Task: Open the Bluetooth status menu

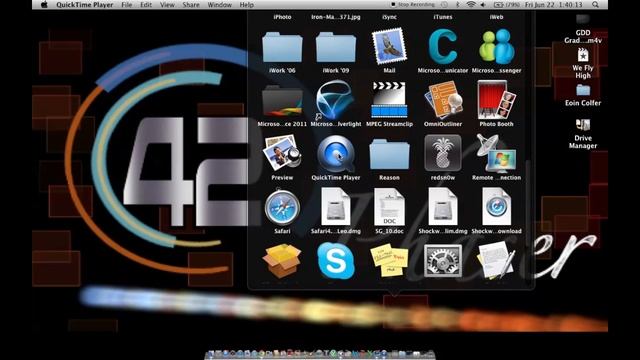Action: [457, 5]
